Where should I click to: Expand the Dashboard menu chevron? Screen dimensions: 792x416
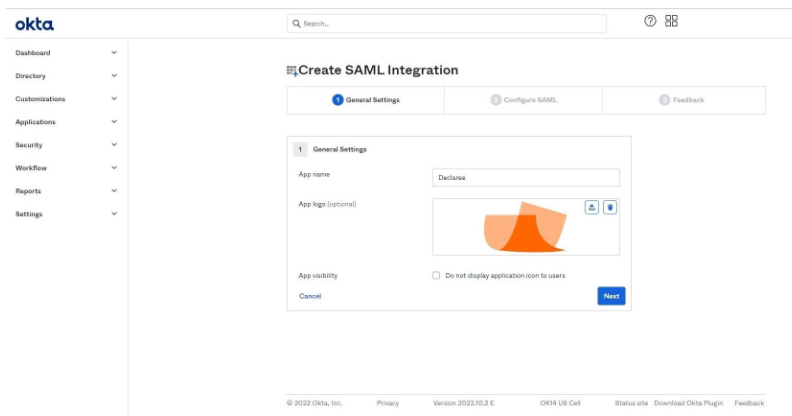point(114,53)
